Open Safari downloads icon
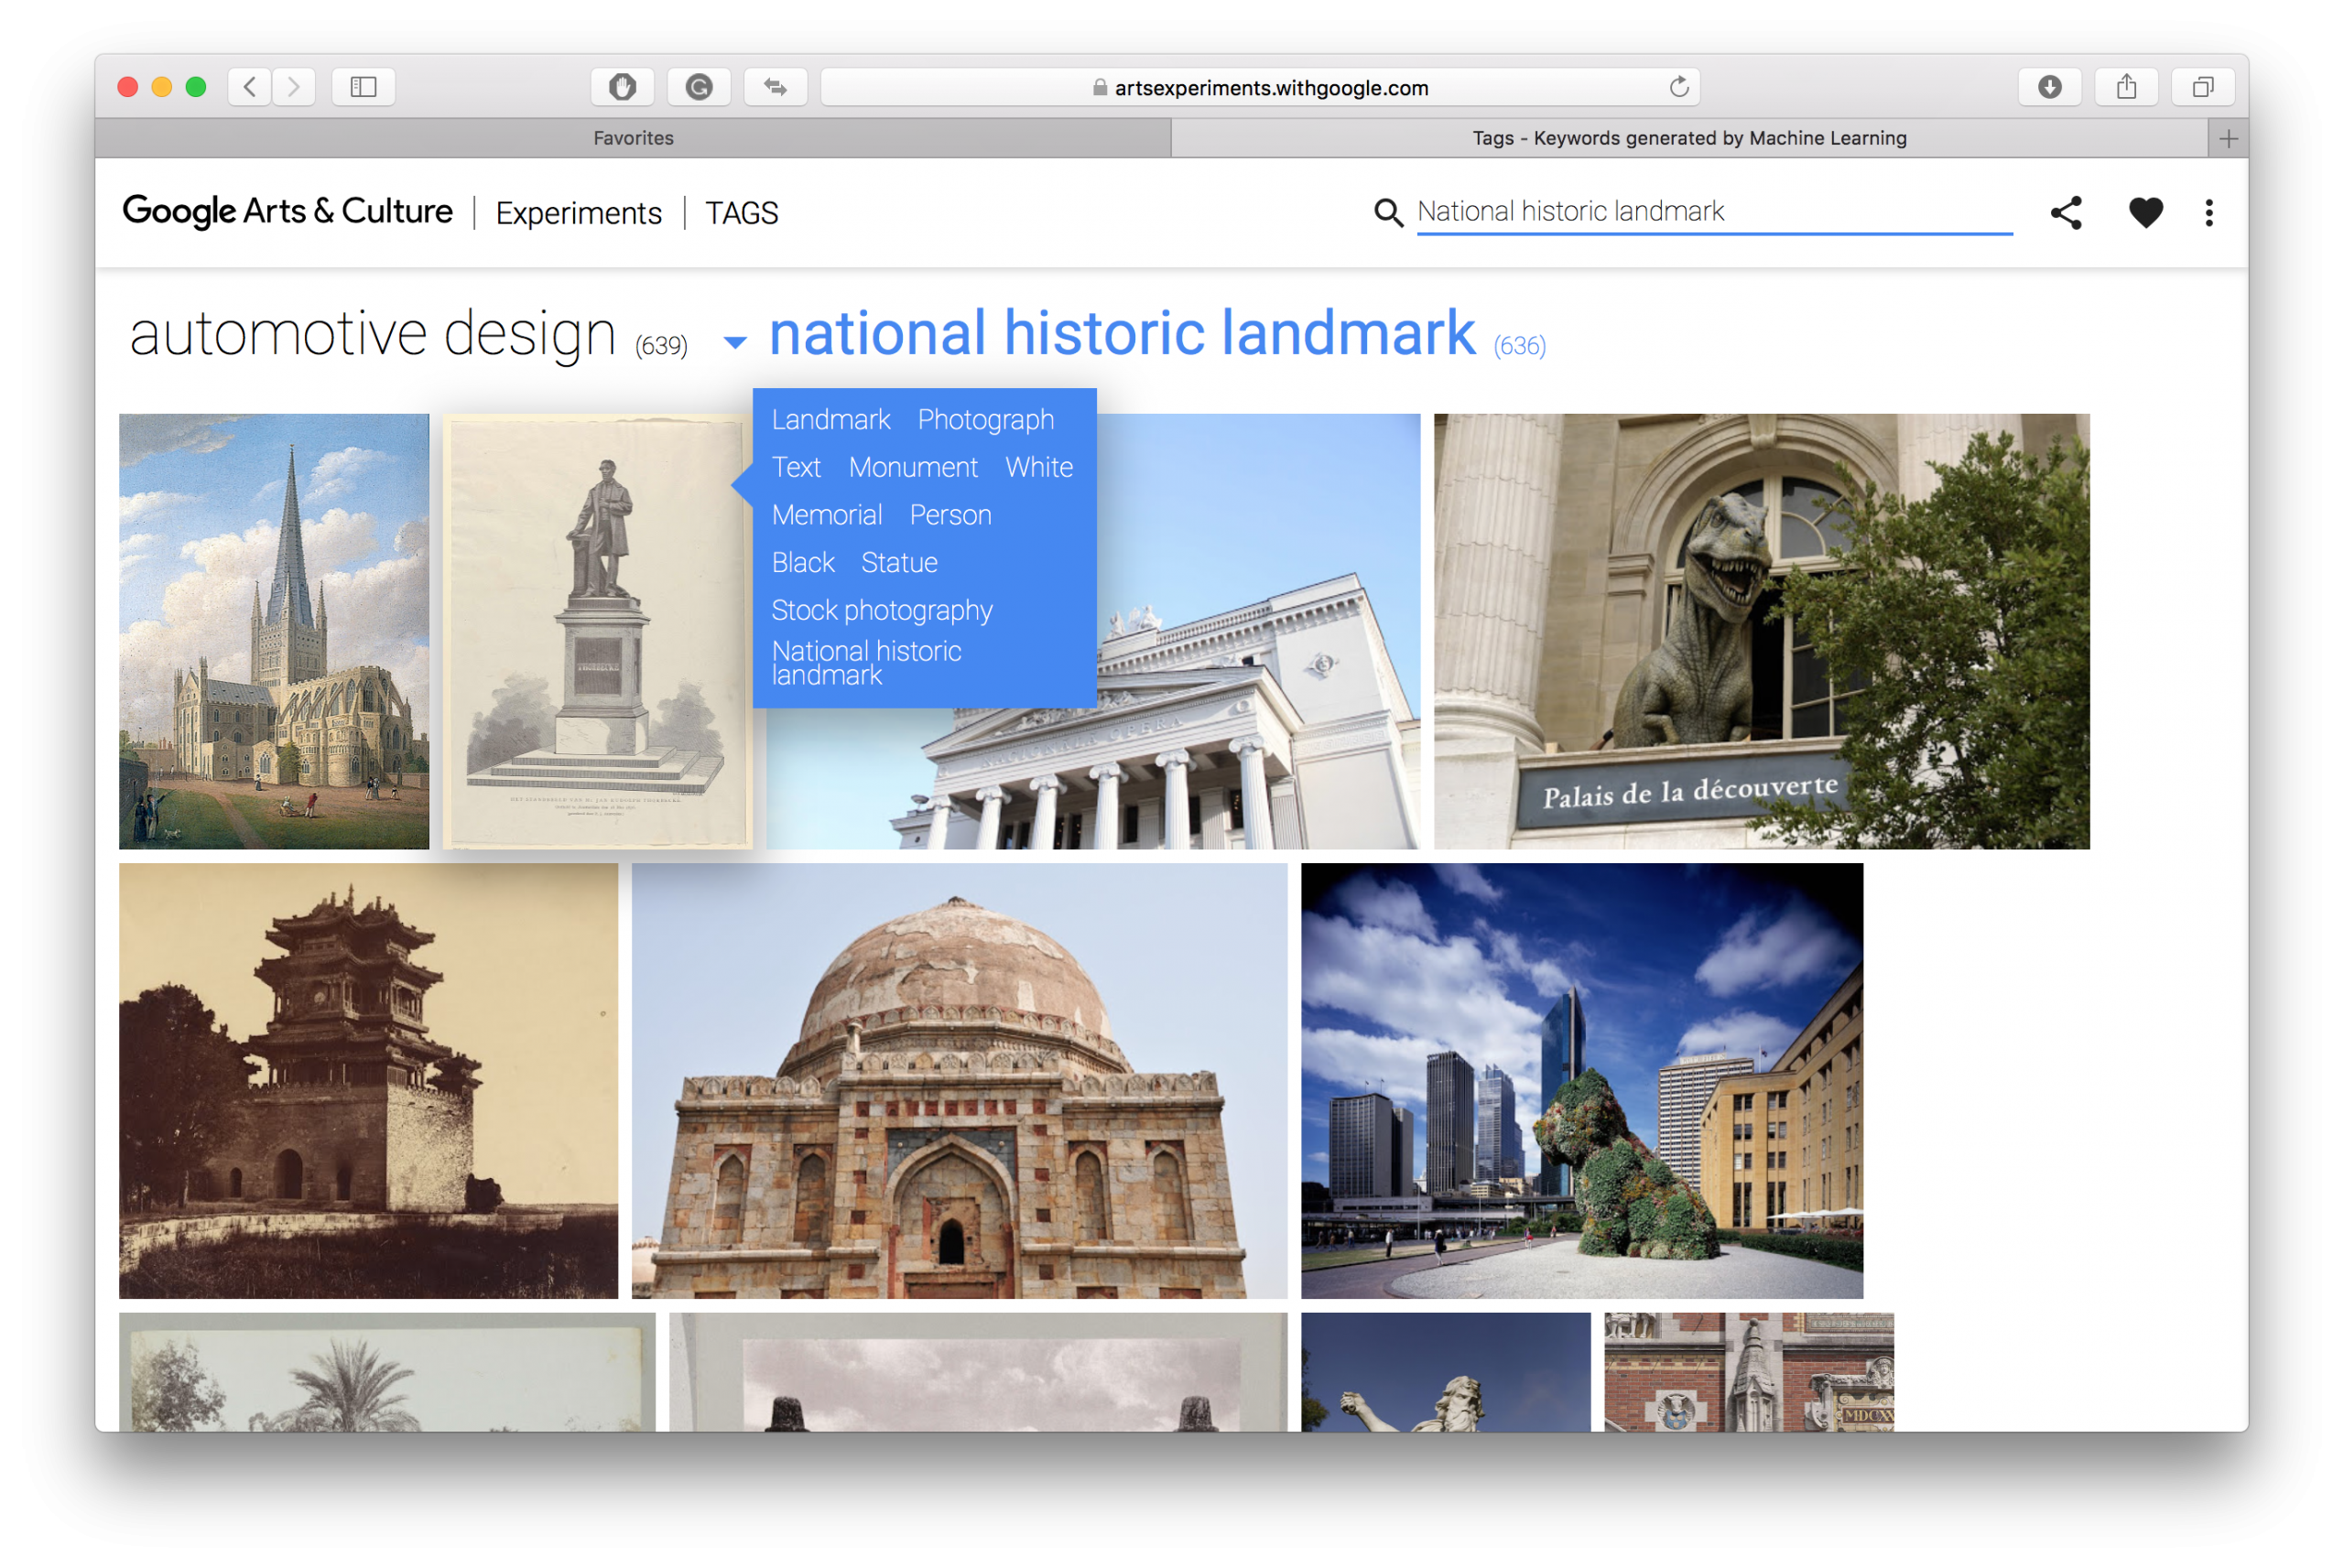 click(x=2049, y=87)
